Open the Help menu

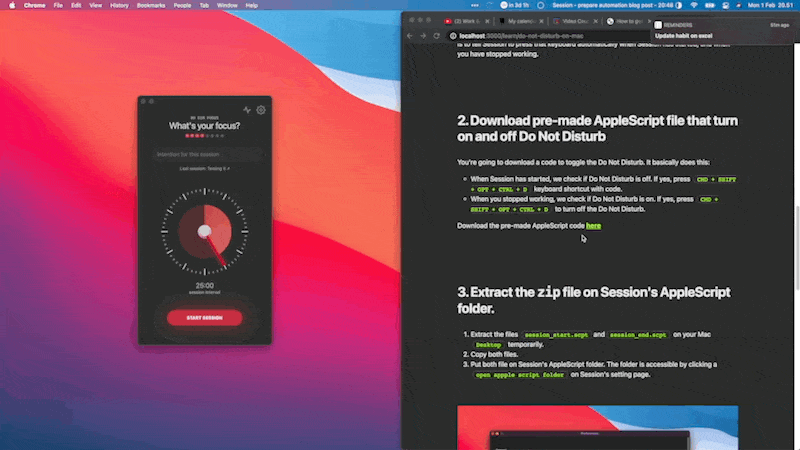coord(252,5)
